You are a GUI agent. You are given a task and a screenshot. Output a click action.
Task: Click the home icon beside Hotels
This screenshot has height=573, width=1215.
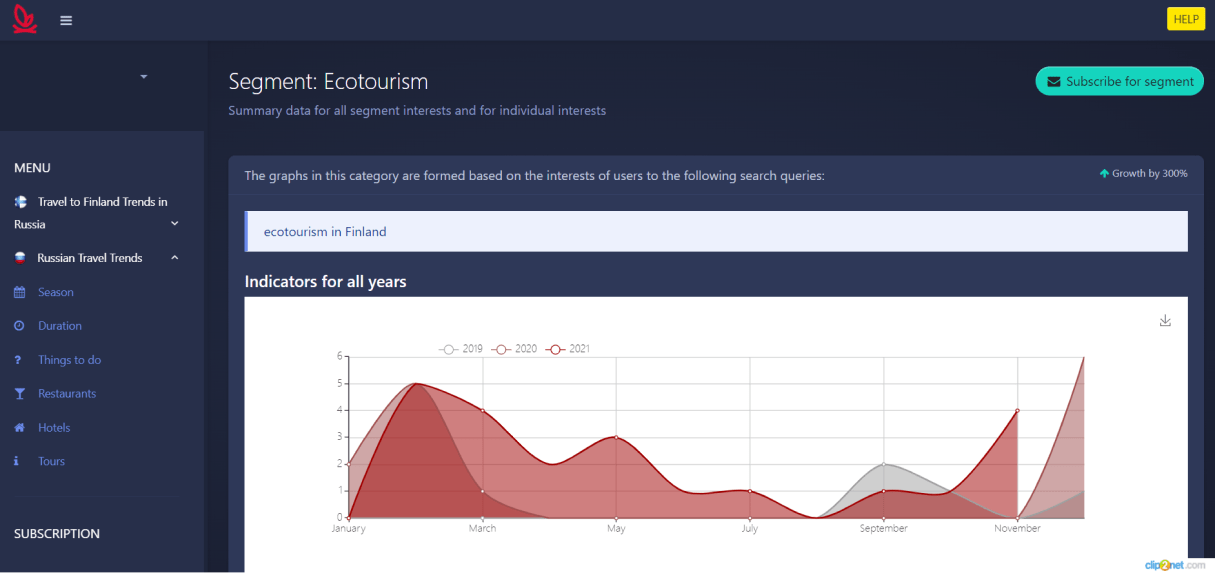click(x=19, y=428)
